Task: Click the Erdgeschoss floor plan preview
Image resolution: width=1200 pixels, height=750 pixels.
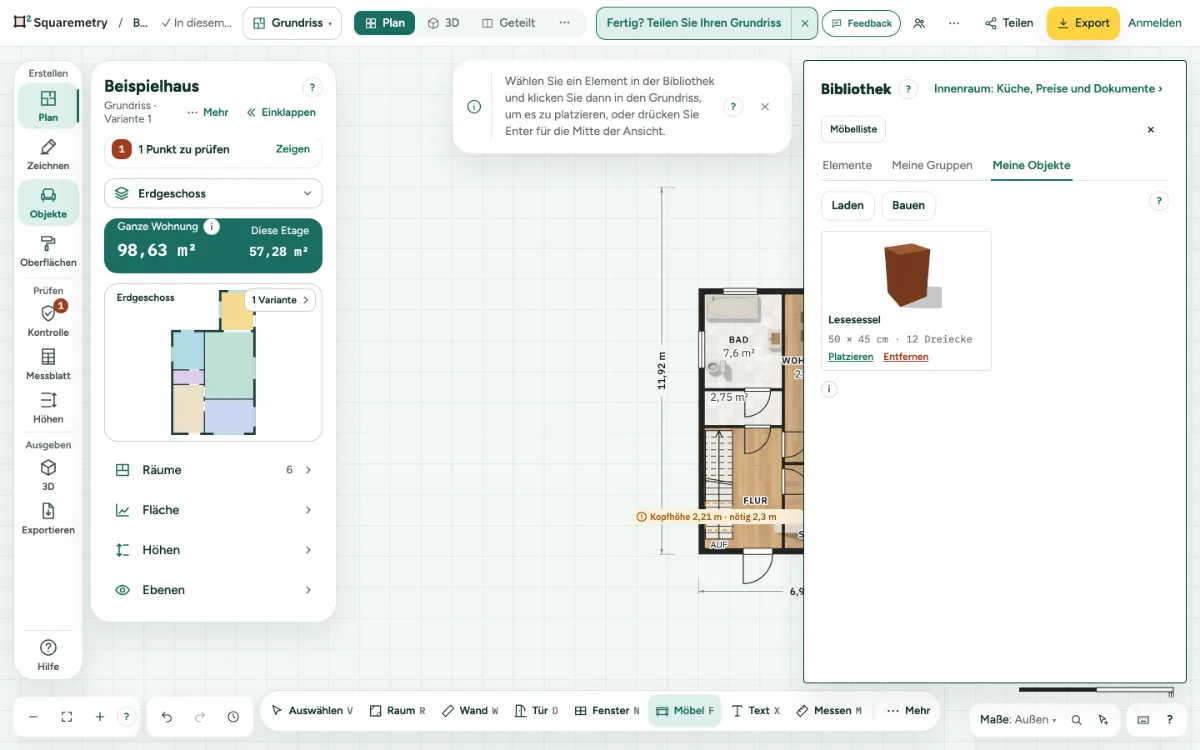Action: point(213,362)
